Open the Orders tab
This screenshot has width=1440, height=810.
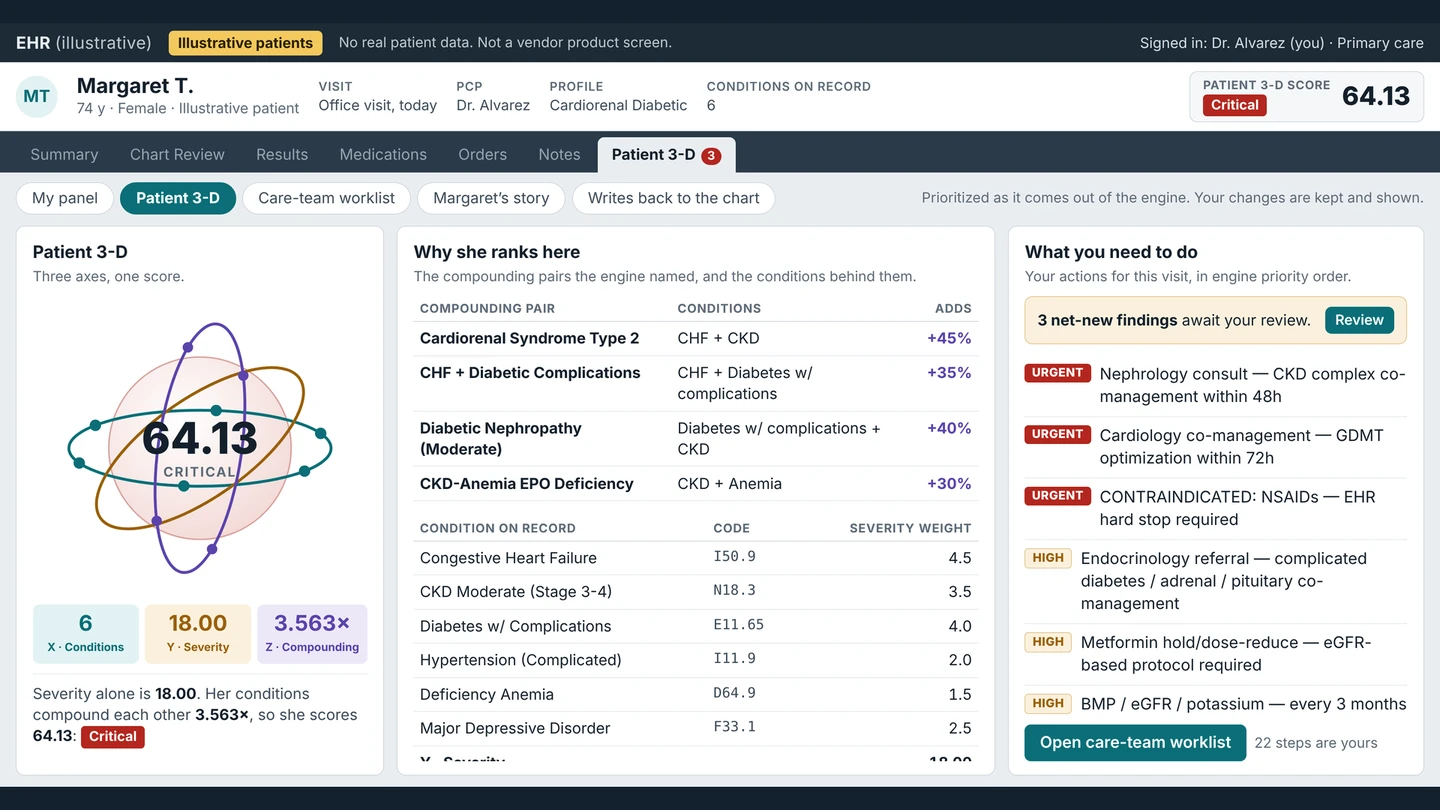(x=482, y=154)
